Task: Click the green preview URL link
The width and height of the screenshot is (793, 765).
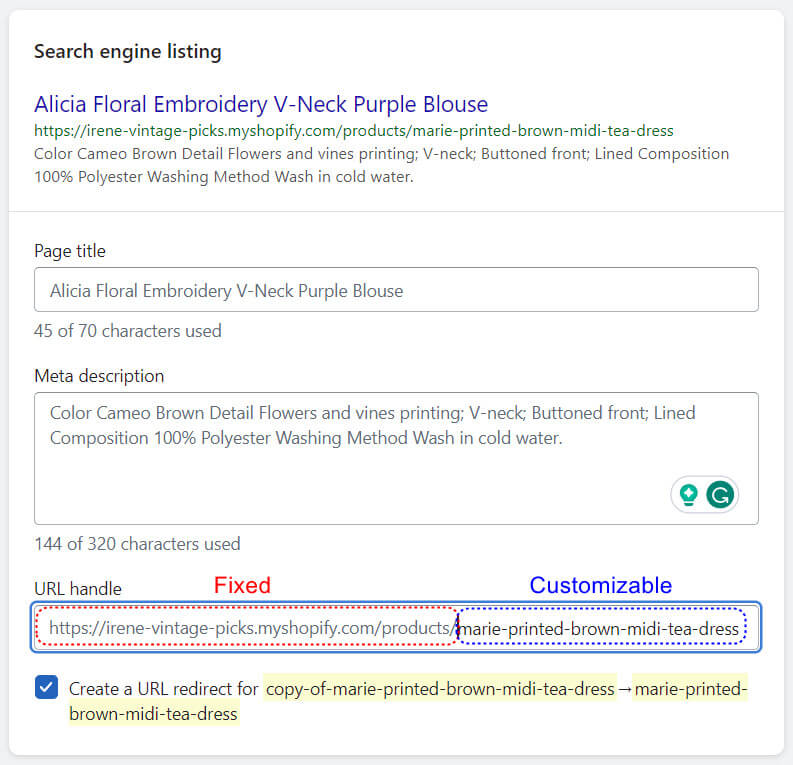Action: 354,131
